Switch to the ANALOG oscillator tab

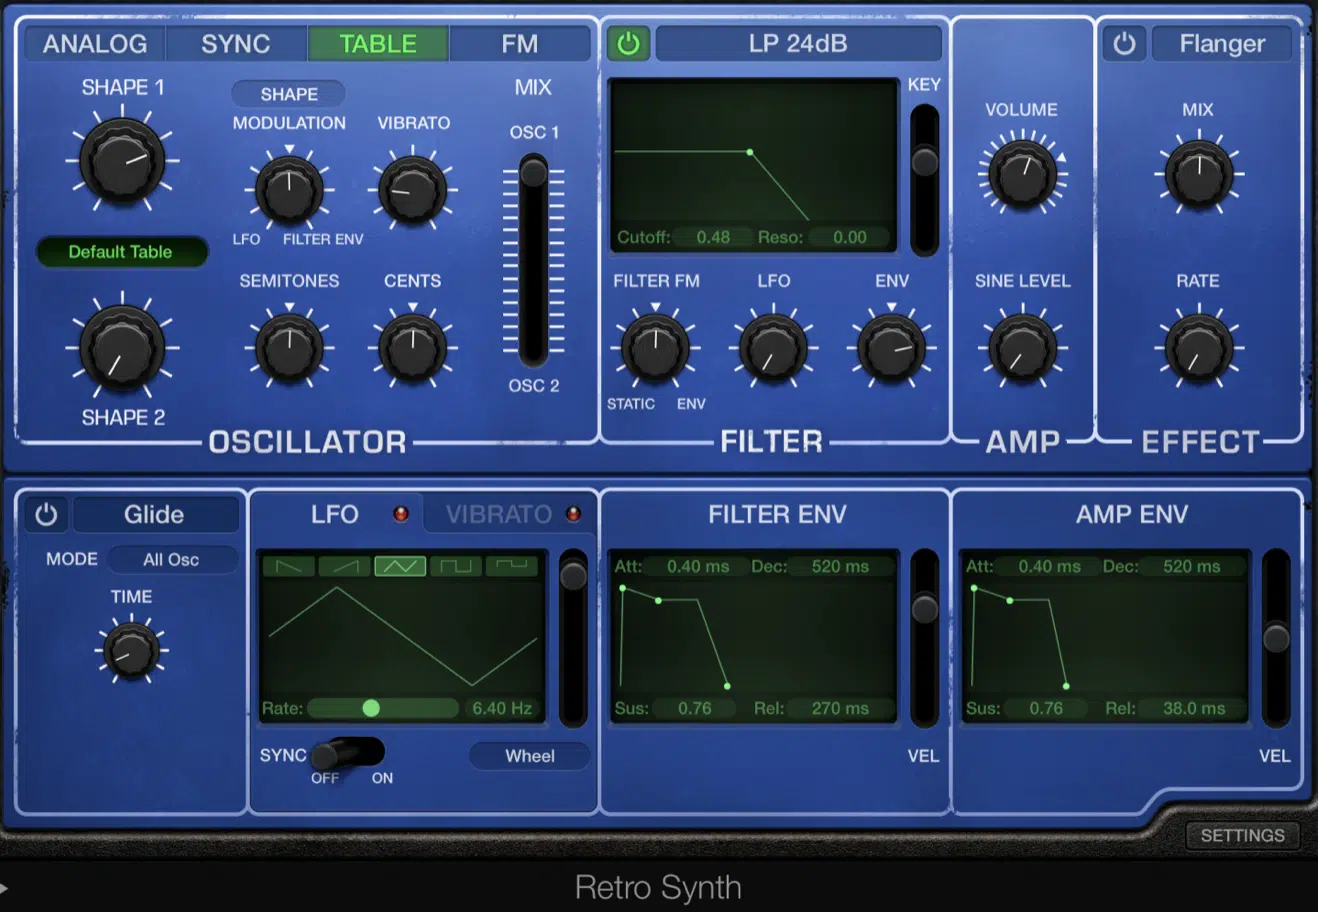95,44
